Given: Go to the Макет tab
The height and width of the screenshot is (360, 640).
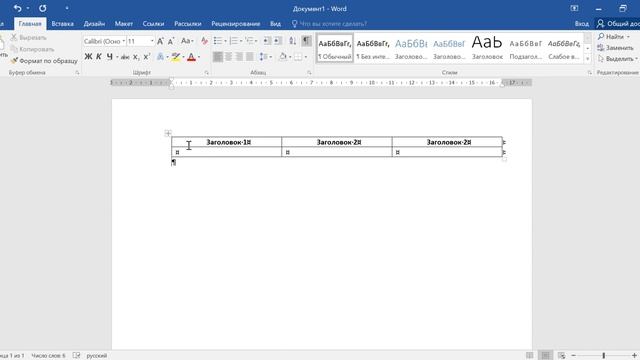Looking at the screenshot, I should (124, 24).
